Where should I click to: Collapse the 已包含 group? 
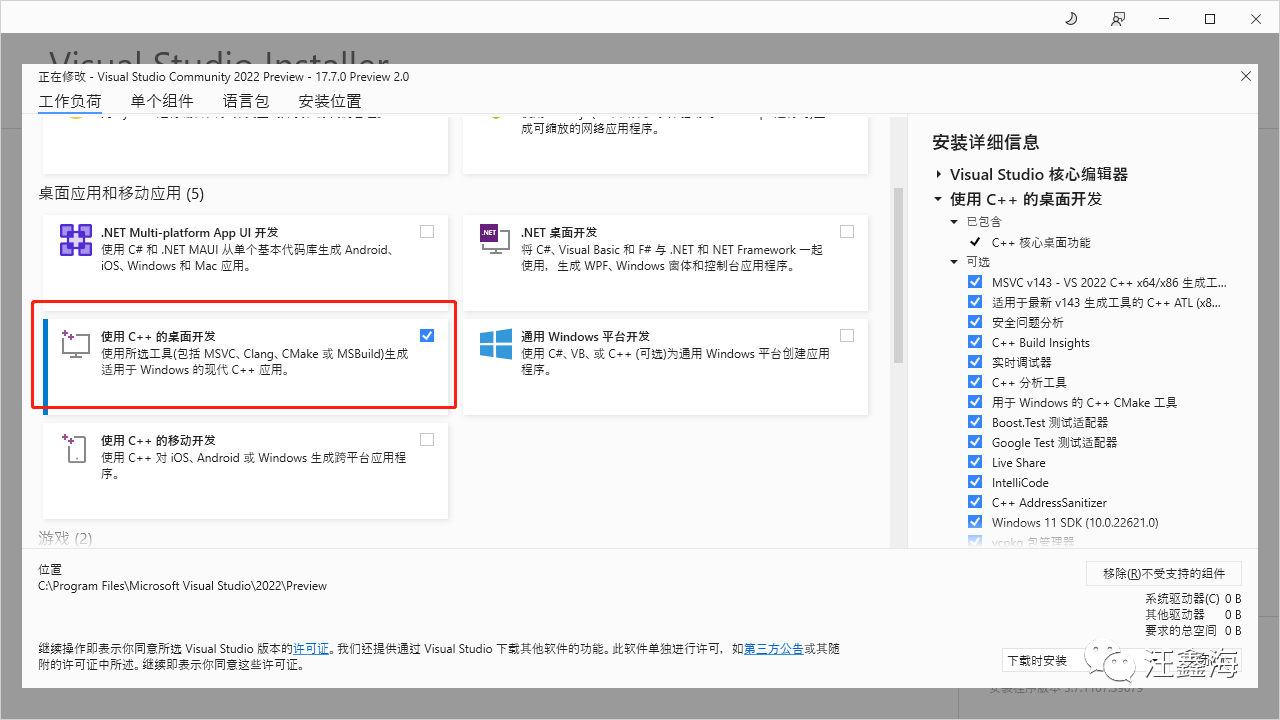(x=955, y=222)
